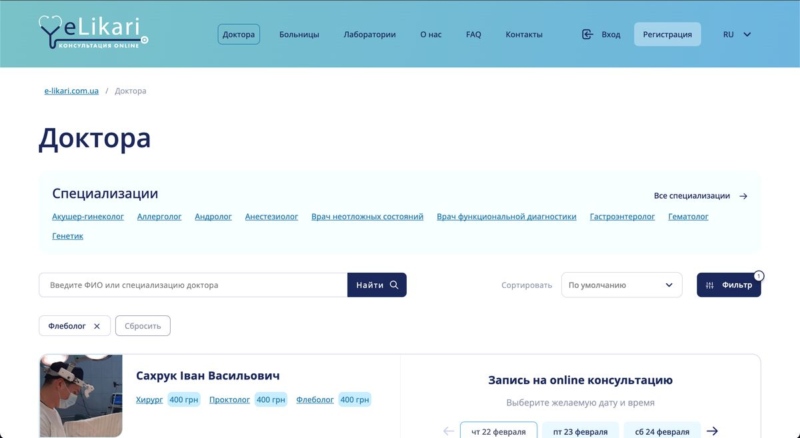Image resolution: width=800 pixels, height=438 pixels.
Task: Click the magnifier icon in Найти button
Action: tap(394, 285)
